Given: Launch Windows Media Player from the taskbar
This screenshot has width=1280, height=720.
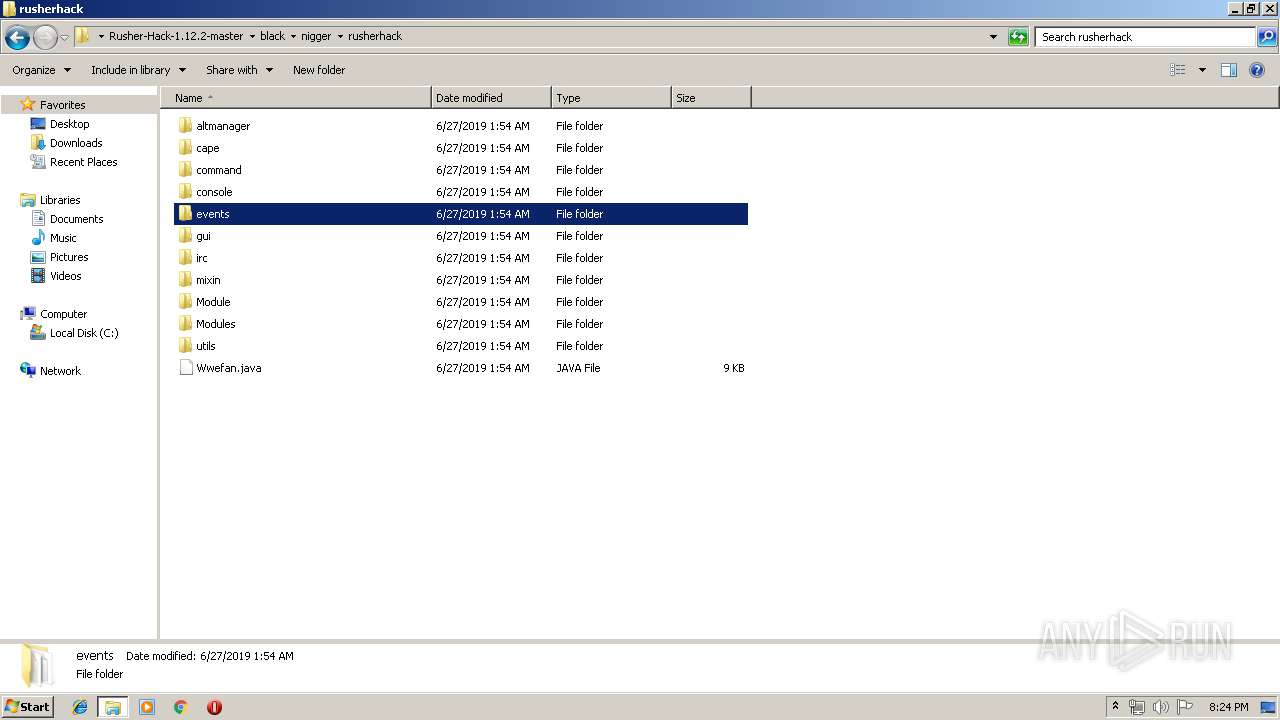Looking at the screenshot, I should [147, 707].
